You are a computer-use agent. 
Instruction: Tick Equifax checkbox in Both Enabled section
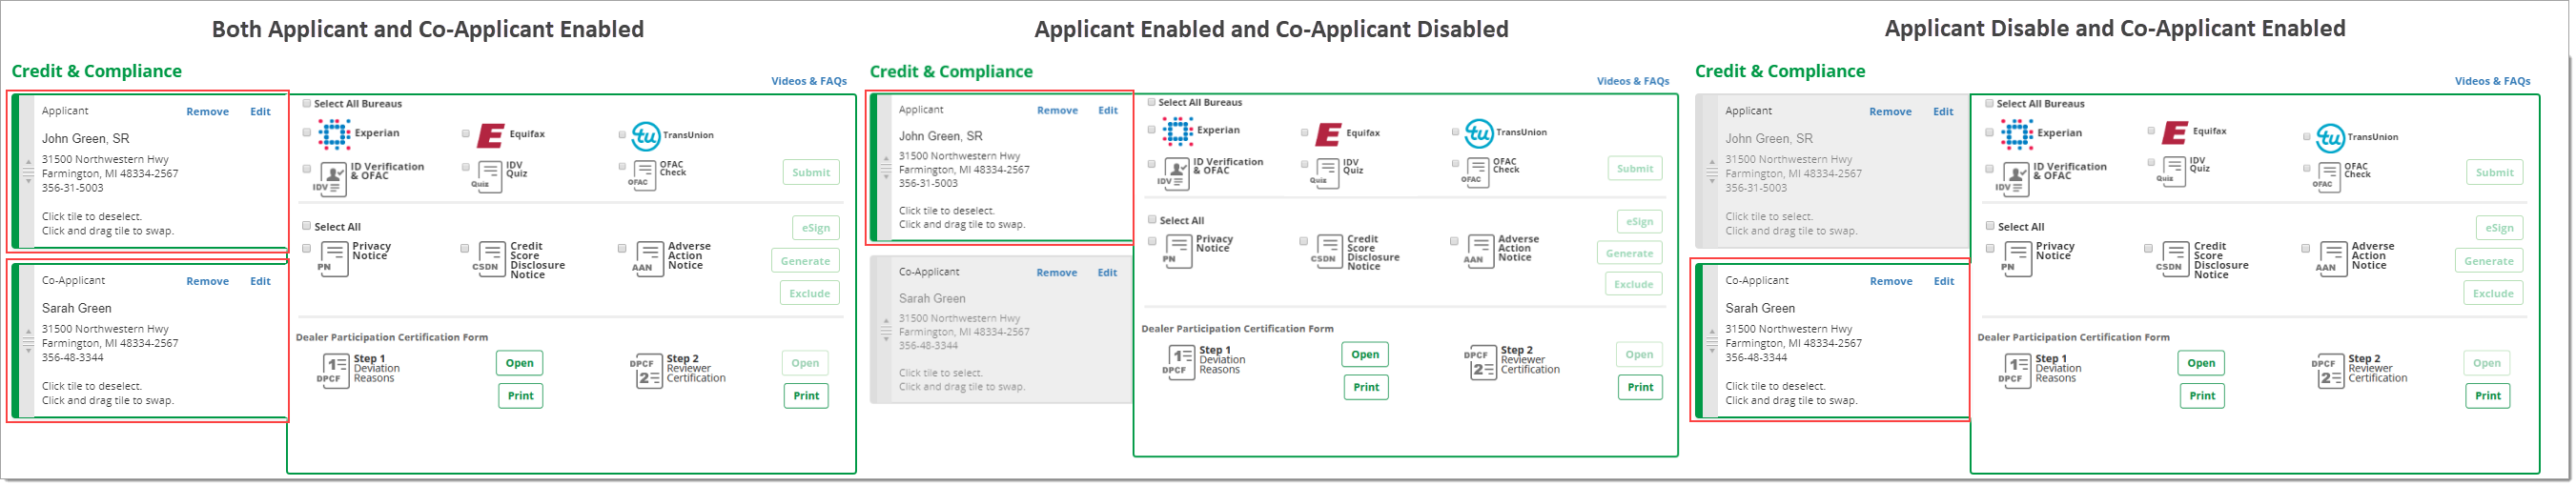[466, 133]
